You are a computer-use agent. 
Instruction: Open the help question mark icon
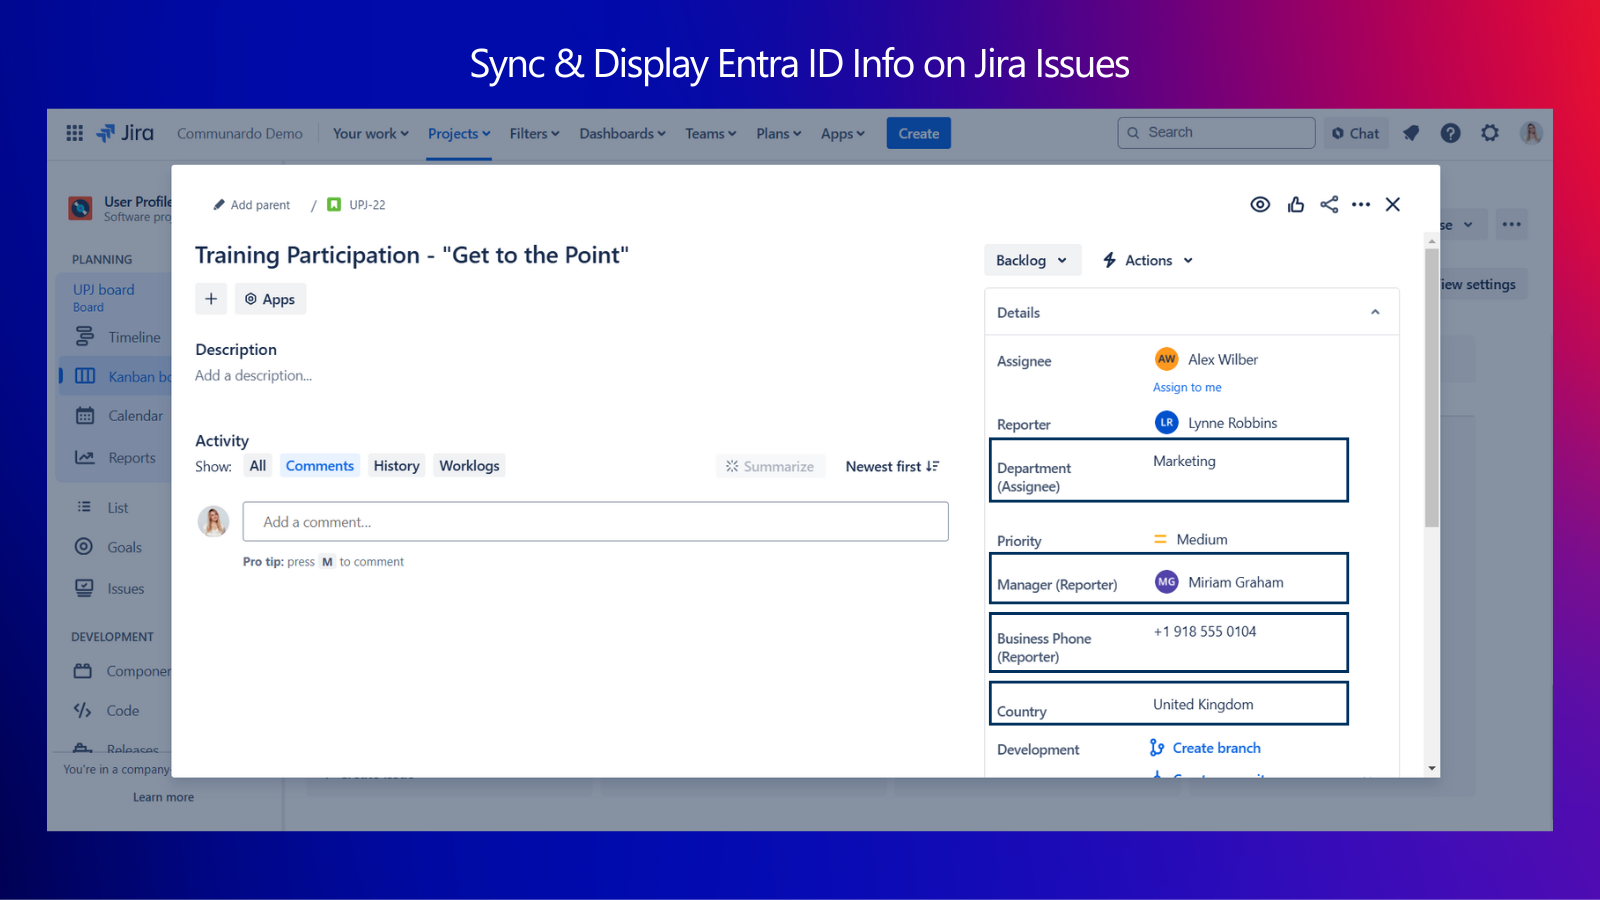pos(1450,133)
